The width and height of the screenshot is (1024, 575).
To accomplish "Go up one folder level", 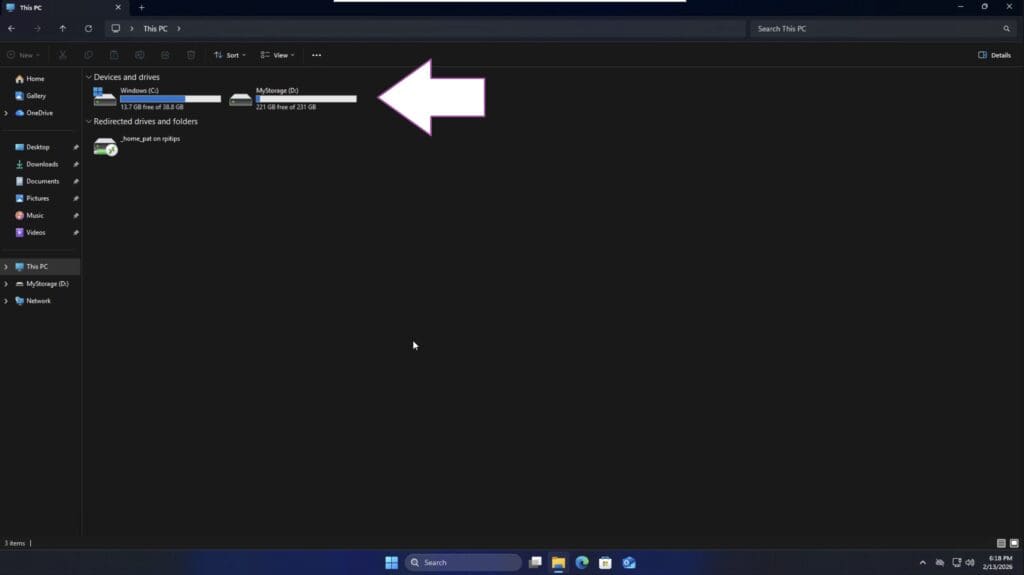I will pyautogui.click(x=62, y=29).
